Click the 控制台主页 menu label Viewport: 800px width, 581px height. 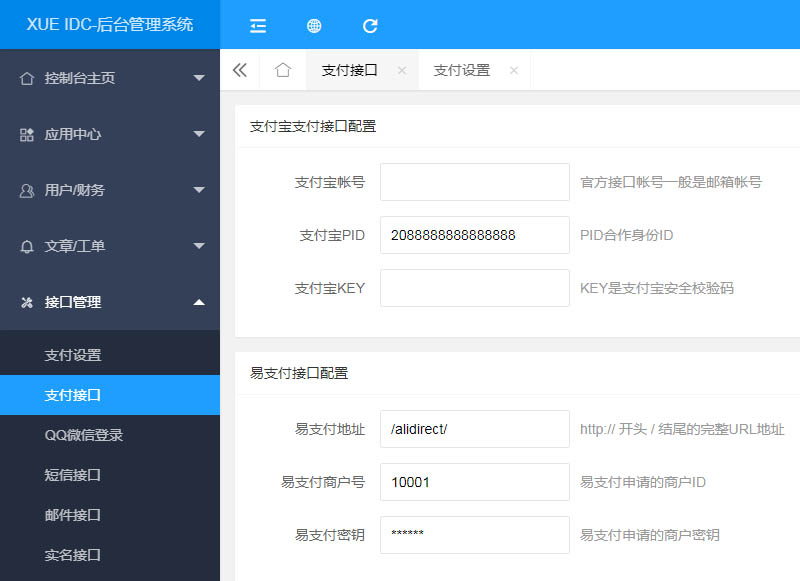[x=80, y=78]
